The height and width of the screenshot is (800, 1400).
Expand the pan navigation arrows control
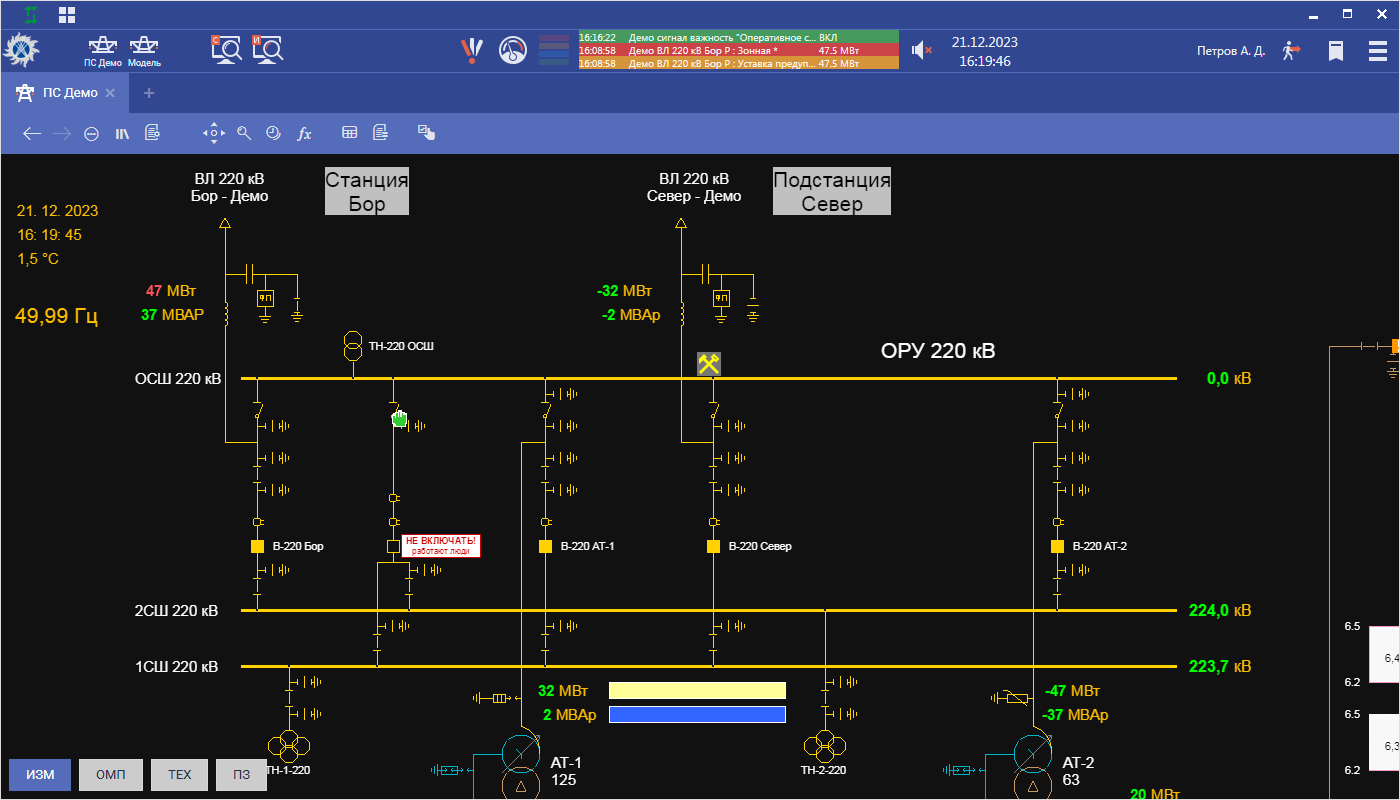coord(213,133)
